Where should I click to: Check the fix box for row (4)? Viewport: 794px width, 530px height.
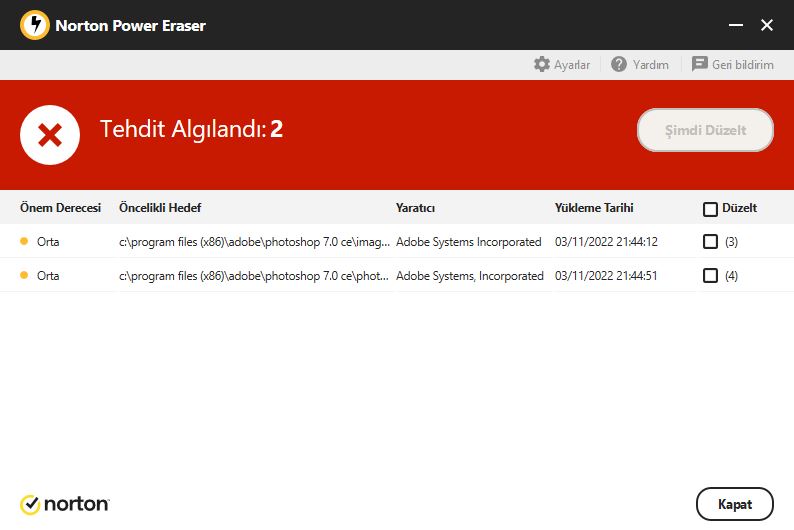pyautogui.click(x=710, y=275)
